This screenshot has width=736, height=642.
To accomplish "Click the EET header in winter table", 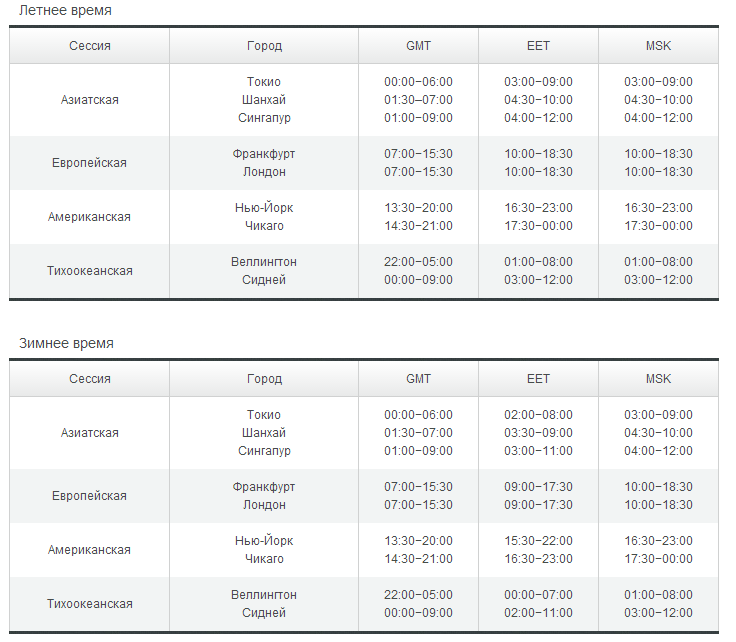I will click(538, 379).
